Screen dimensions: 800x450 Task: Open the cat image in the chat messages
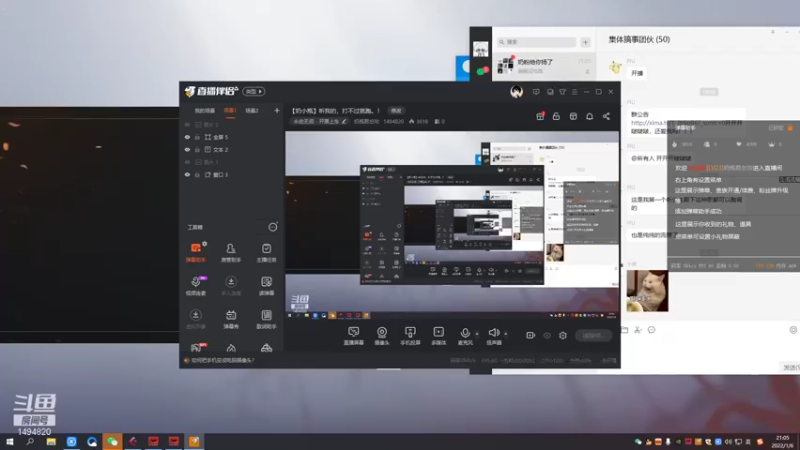(x=647, y=290)
